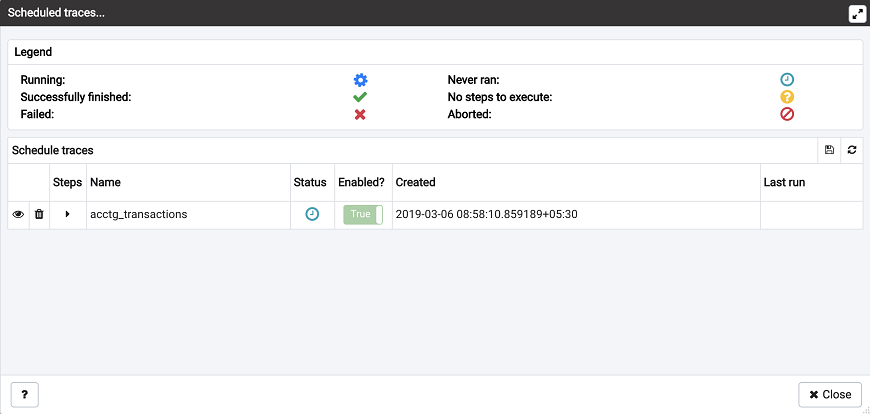The image size is (870, 414).
Task: Click the Never ran clock legend icon
Action: pos(787,80)
